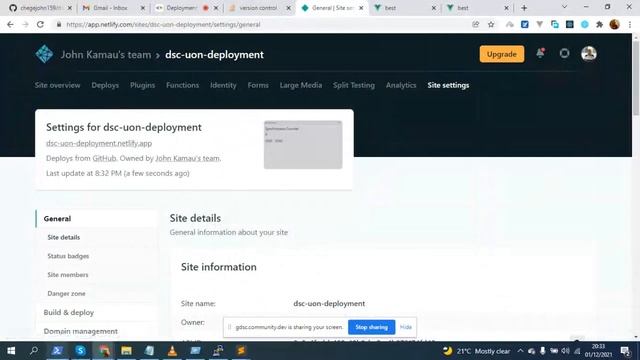Image resolution: width=640 pixels, height=360 pixels.
Task: Follow the GitHub link
Action: [x=104, y=158]
